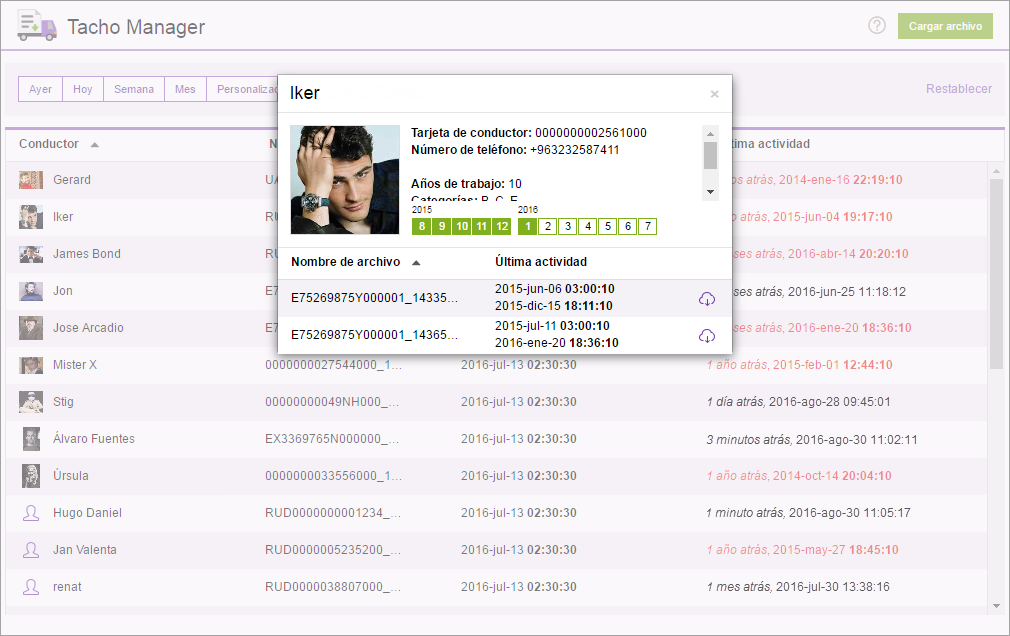Select the Ayer period tab
The image size is (1010, 636).
[41, 89]
